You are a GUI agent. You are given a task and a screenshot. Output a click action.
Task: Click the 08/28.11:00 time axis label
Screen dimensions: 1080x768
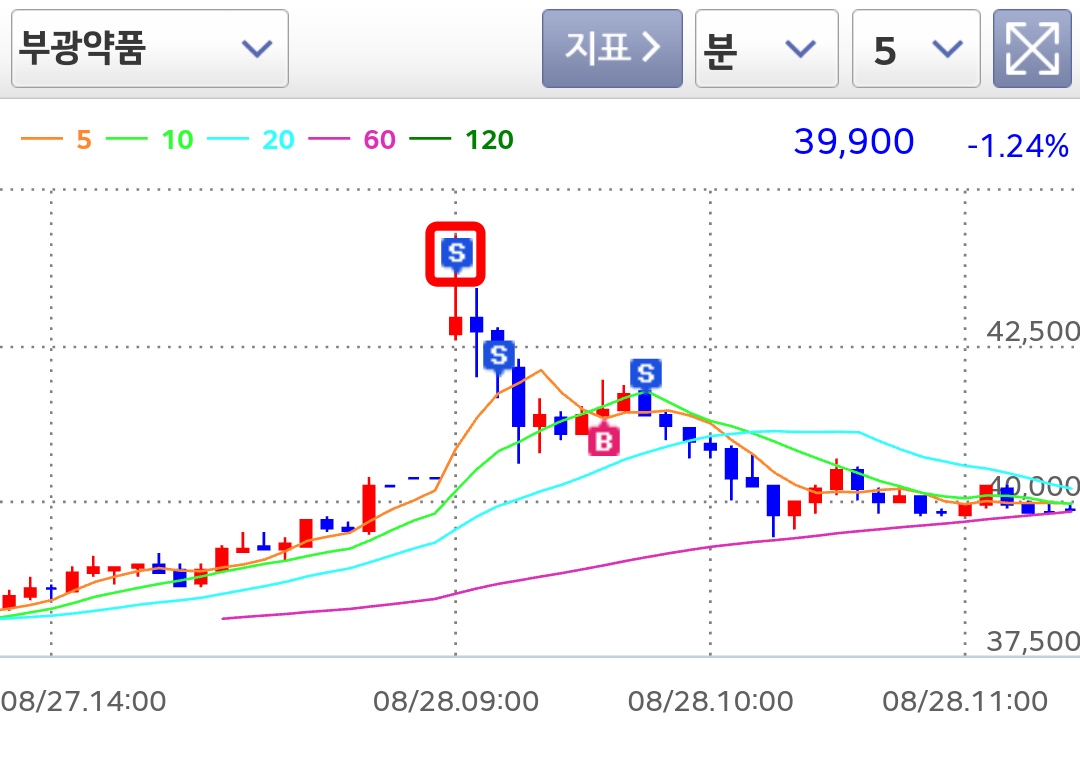965,701
